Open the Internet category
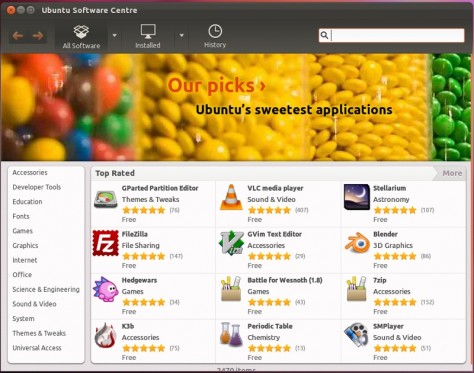This screenshot has height=373, width=474. click(25, 260)
